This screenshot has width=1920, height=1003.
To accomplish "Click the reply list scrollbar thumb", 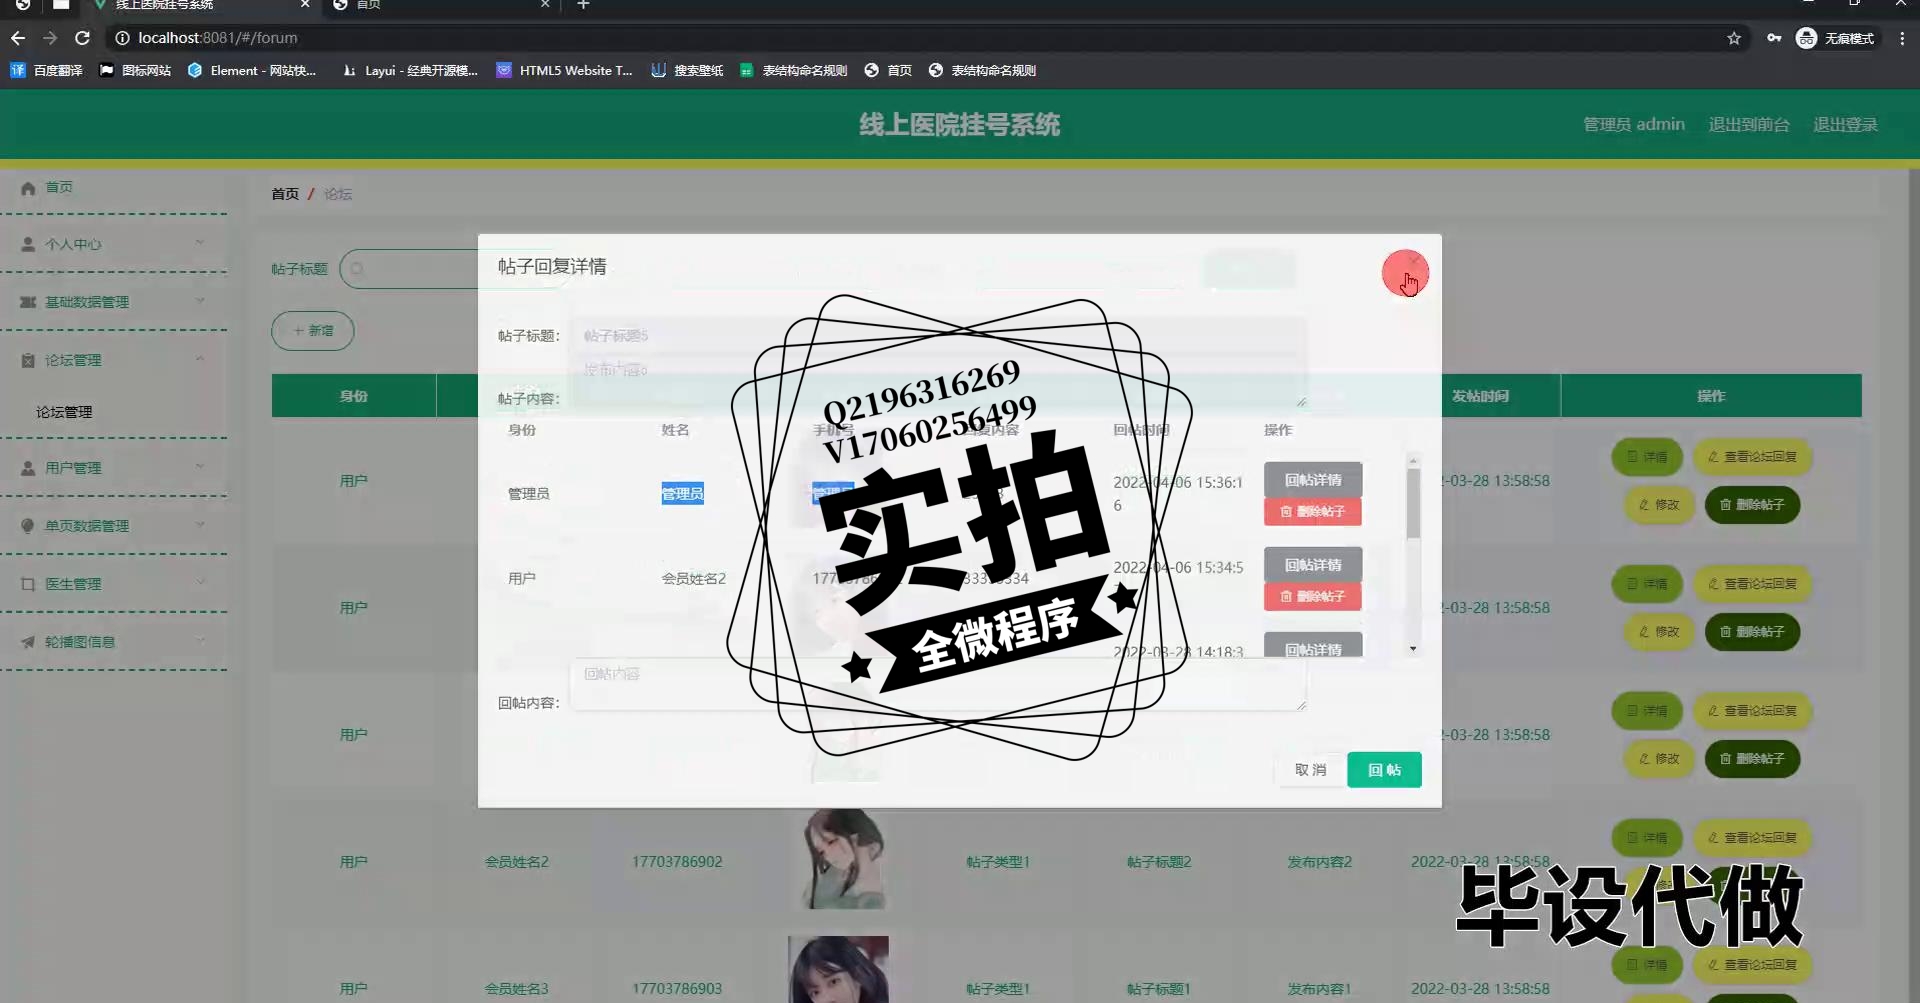I will [x=1413, y=504].
